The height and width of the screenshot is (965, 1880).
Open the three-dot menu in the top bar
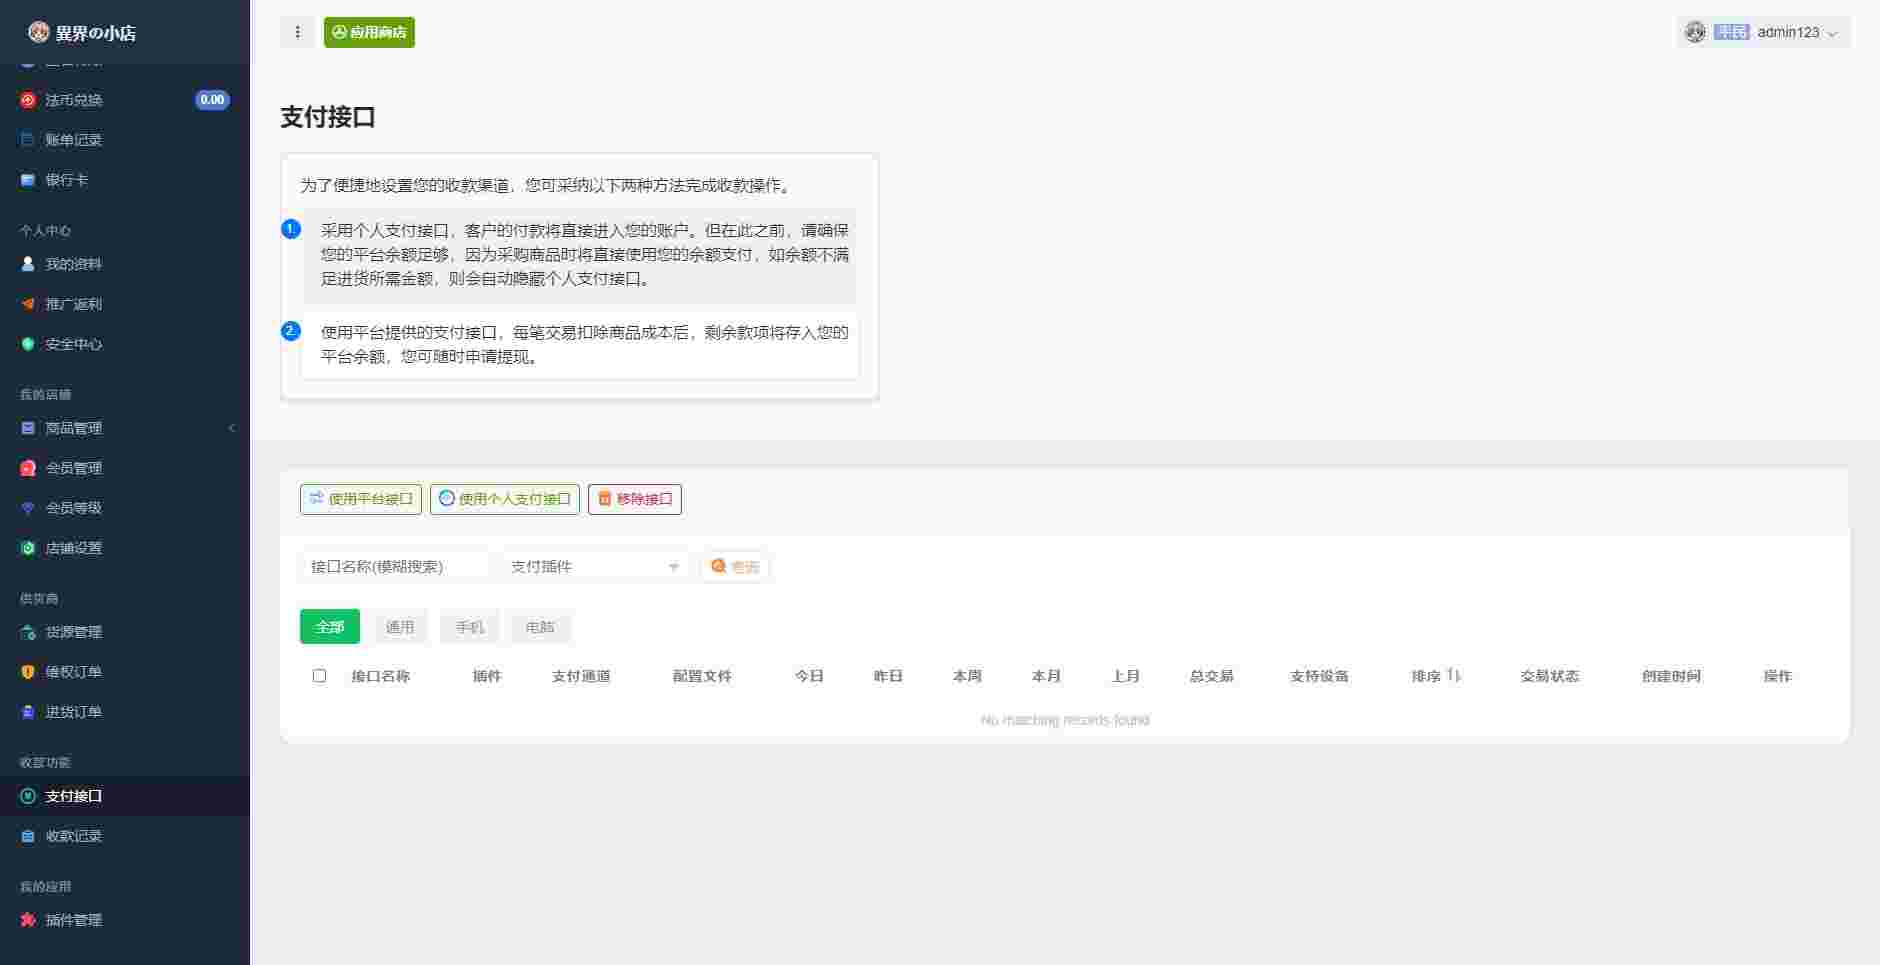coord(297,32)
